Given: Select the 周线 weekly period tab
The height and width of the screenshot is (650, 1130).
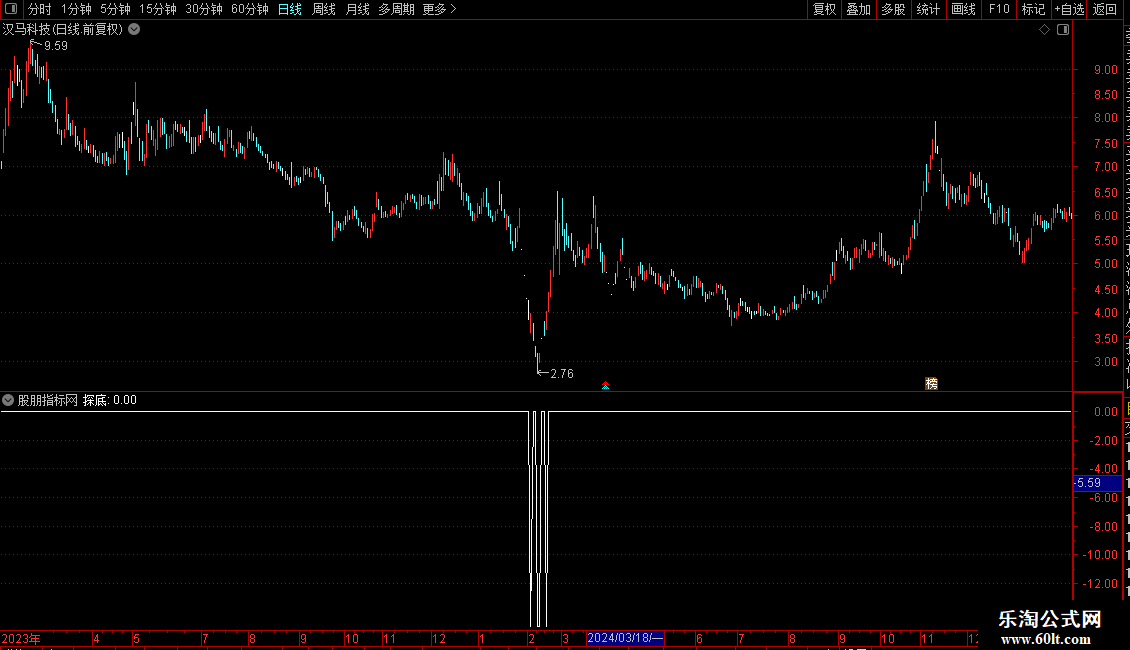Looking at the screenshot, I should click(324, 9).
